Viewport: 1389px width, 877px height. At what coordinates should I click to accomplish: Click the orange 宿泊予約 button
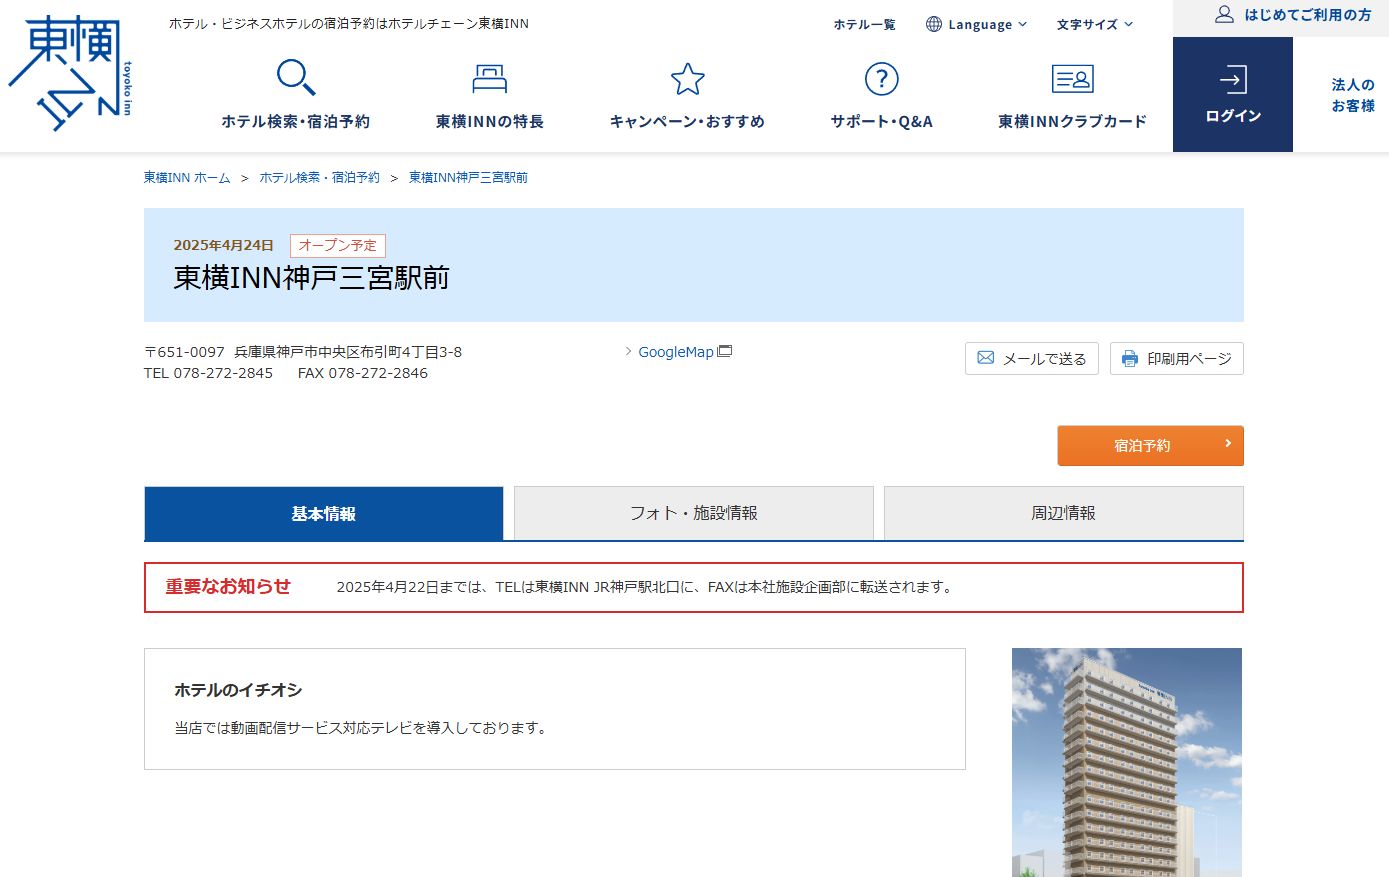[1151, 446]
